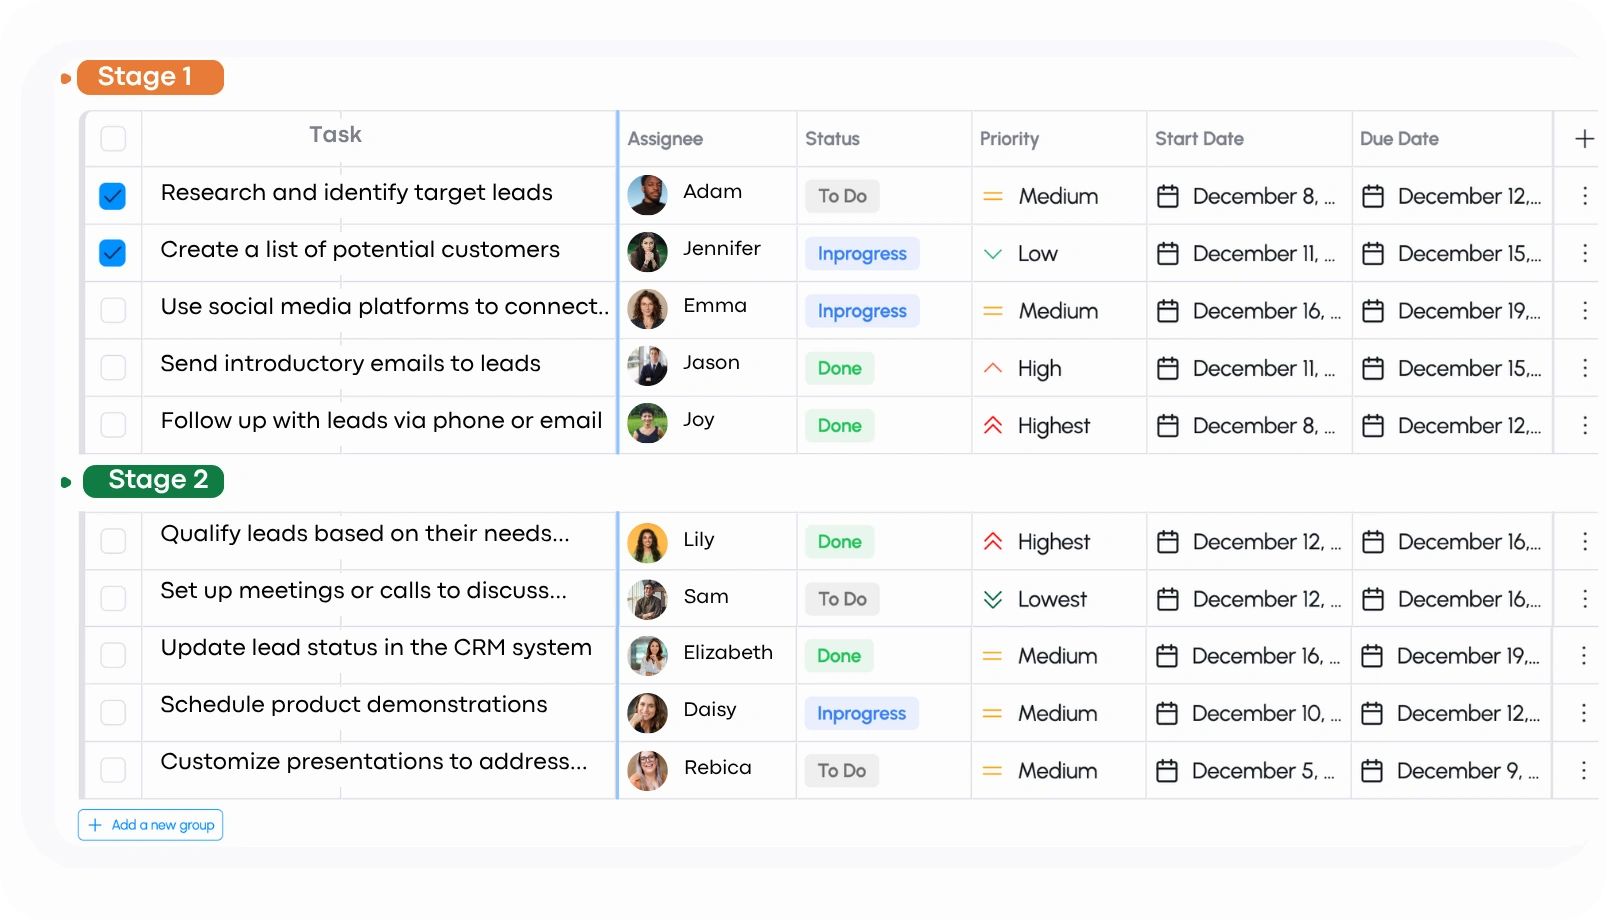This screenshot has height=922, width=1609.
Task: Uncheck 'Research and identify target leads' checkbox
Action: point(113,196)
